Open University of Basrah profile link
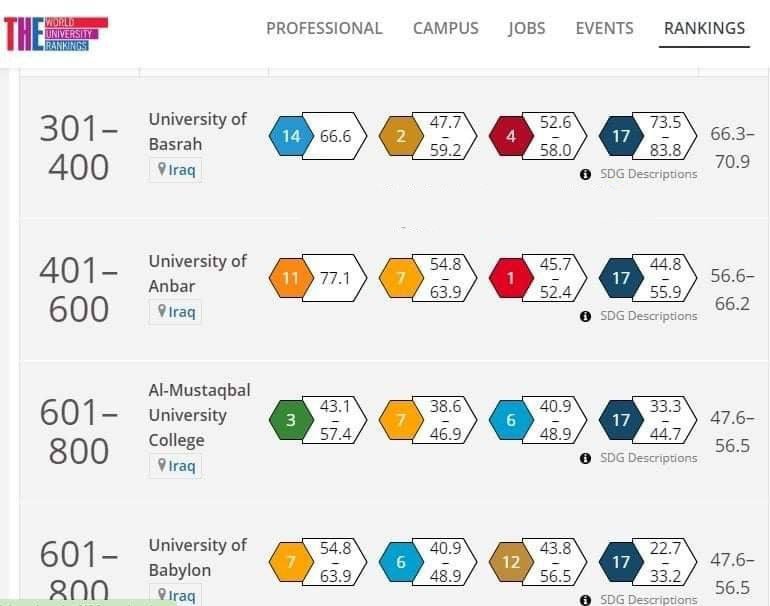Screen dimensions: 770x606 (x=197, y=131)
